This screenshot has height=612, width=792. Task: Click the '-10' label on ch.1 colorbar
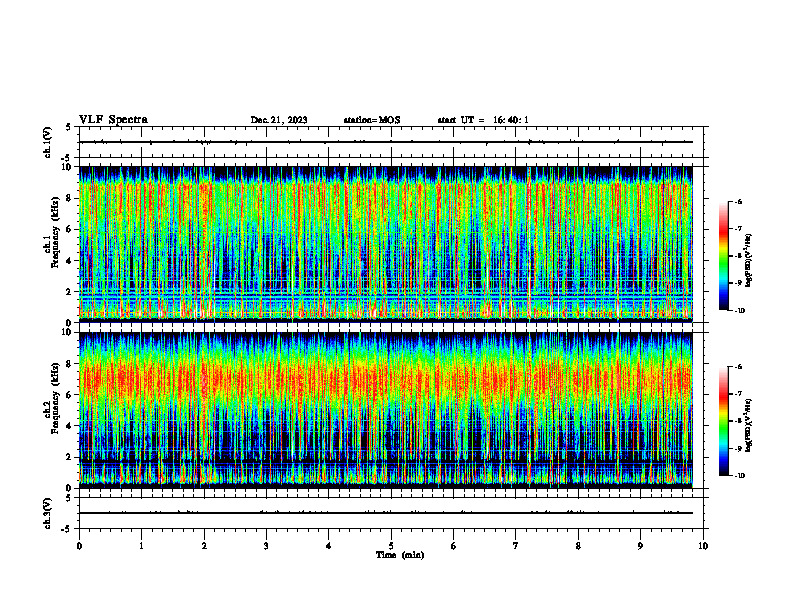point(740,310)
